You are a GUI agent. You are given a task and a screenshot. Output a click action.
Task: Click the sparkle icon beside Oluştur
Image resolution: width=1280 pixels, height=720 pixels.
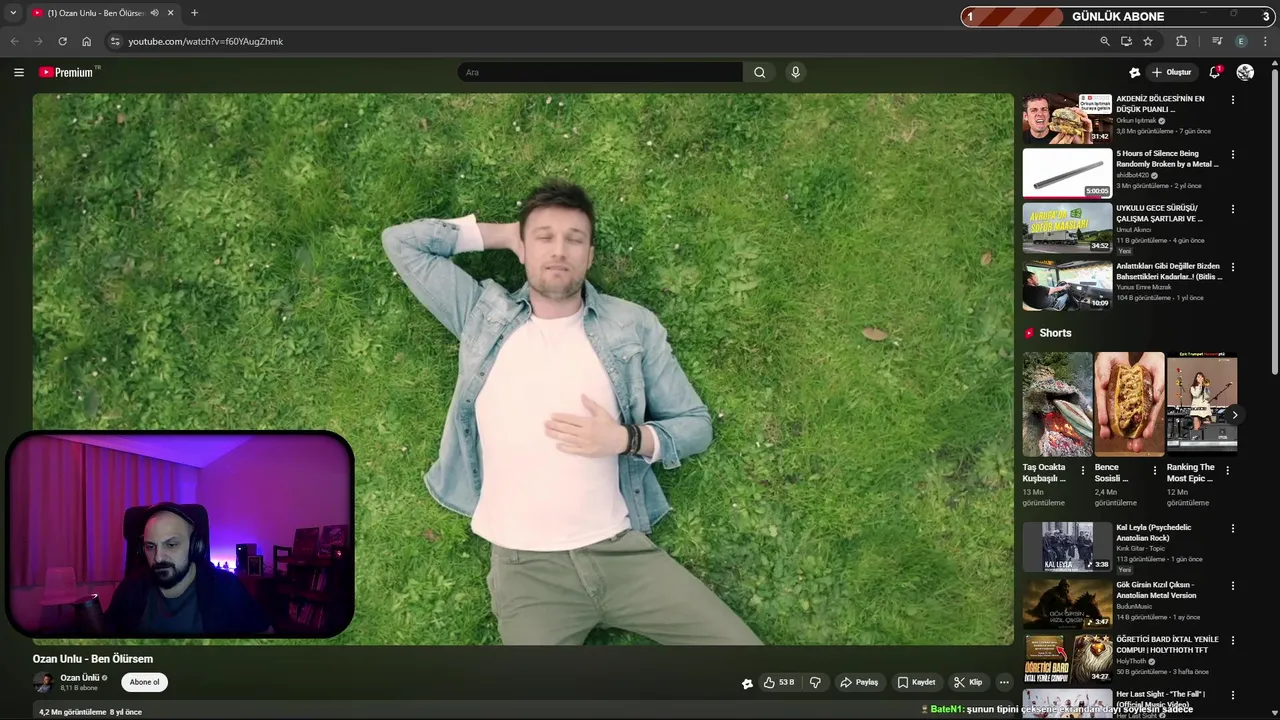coord(1134,72)
